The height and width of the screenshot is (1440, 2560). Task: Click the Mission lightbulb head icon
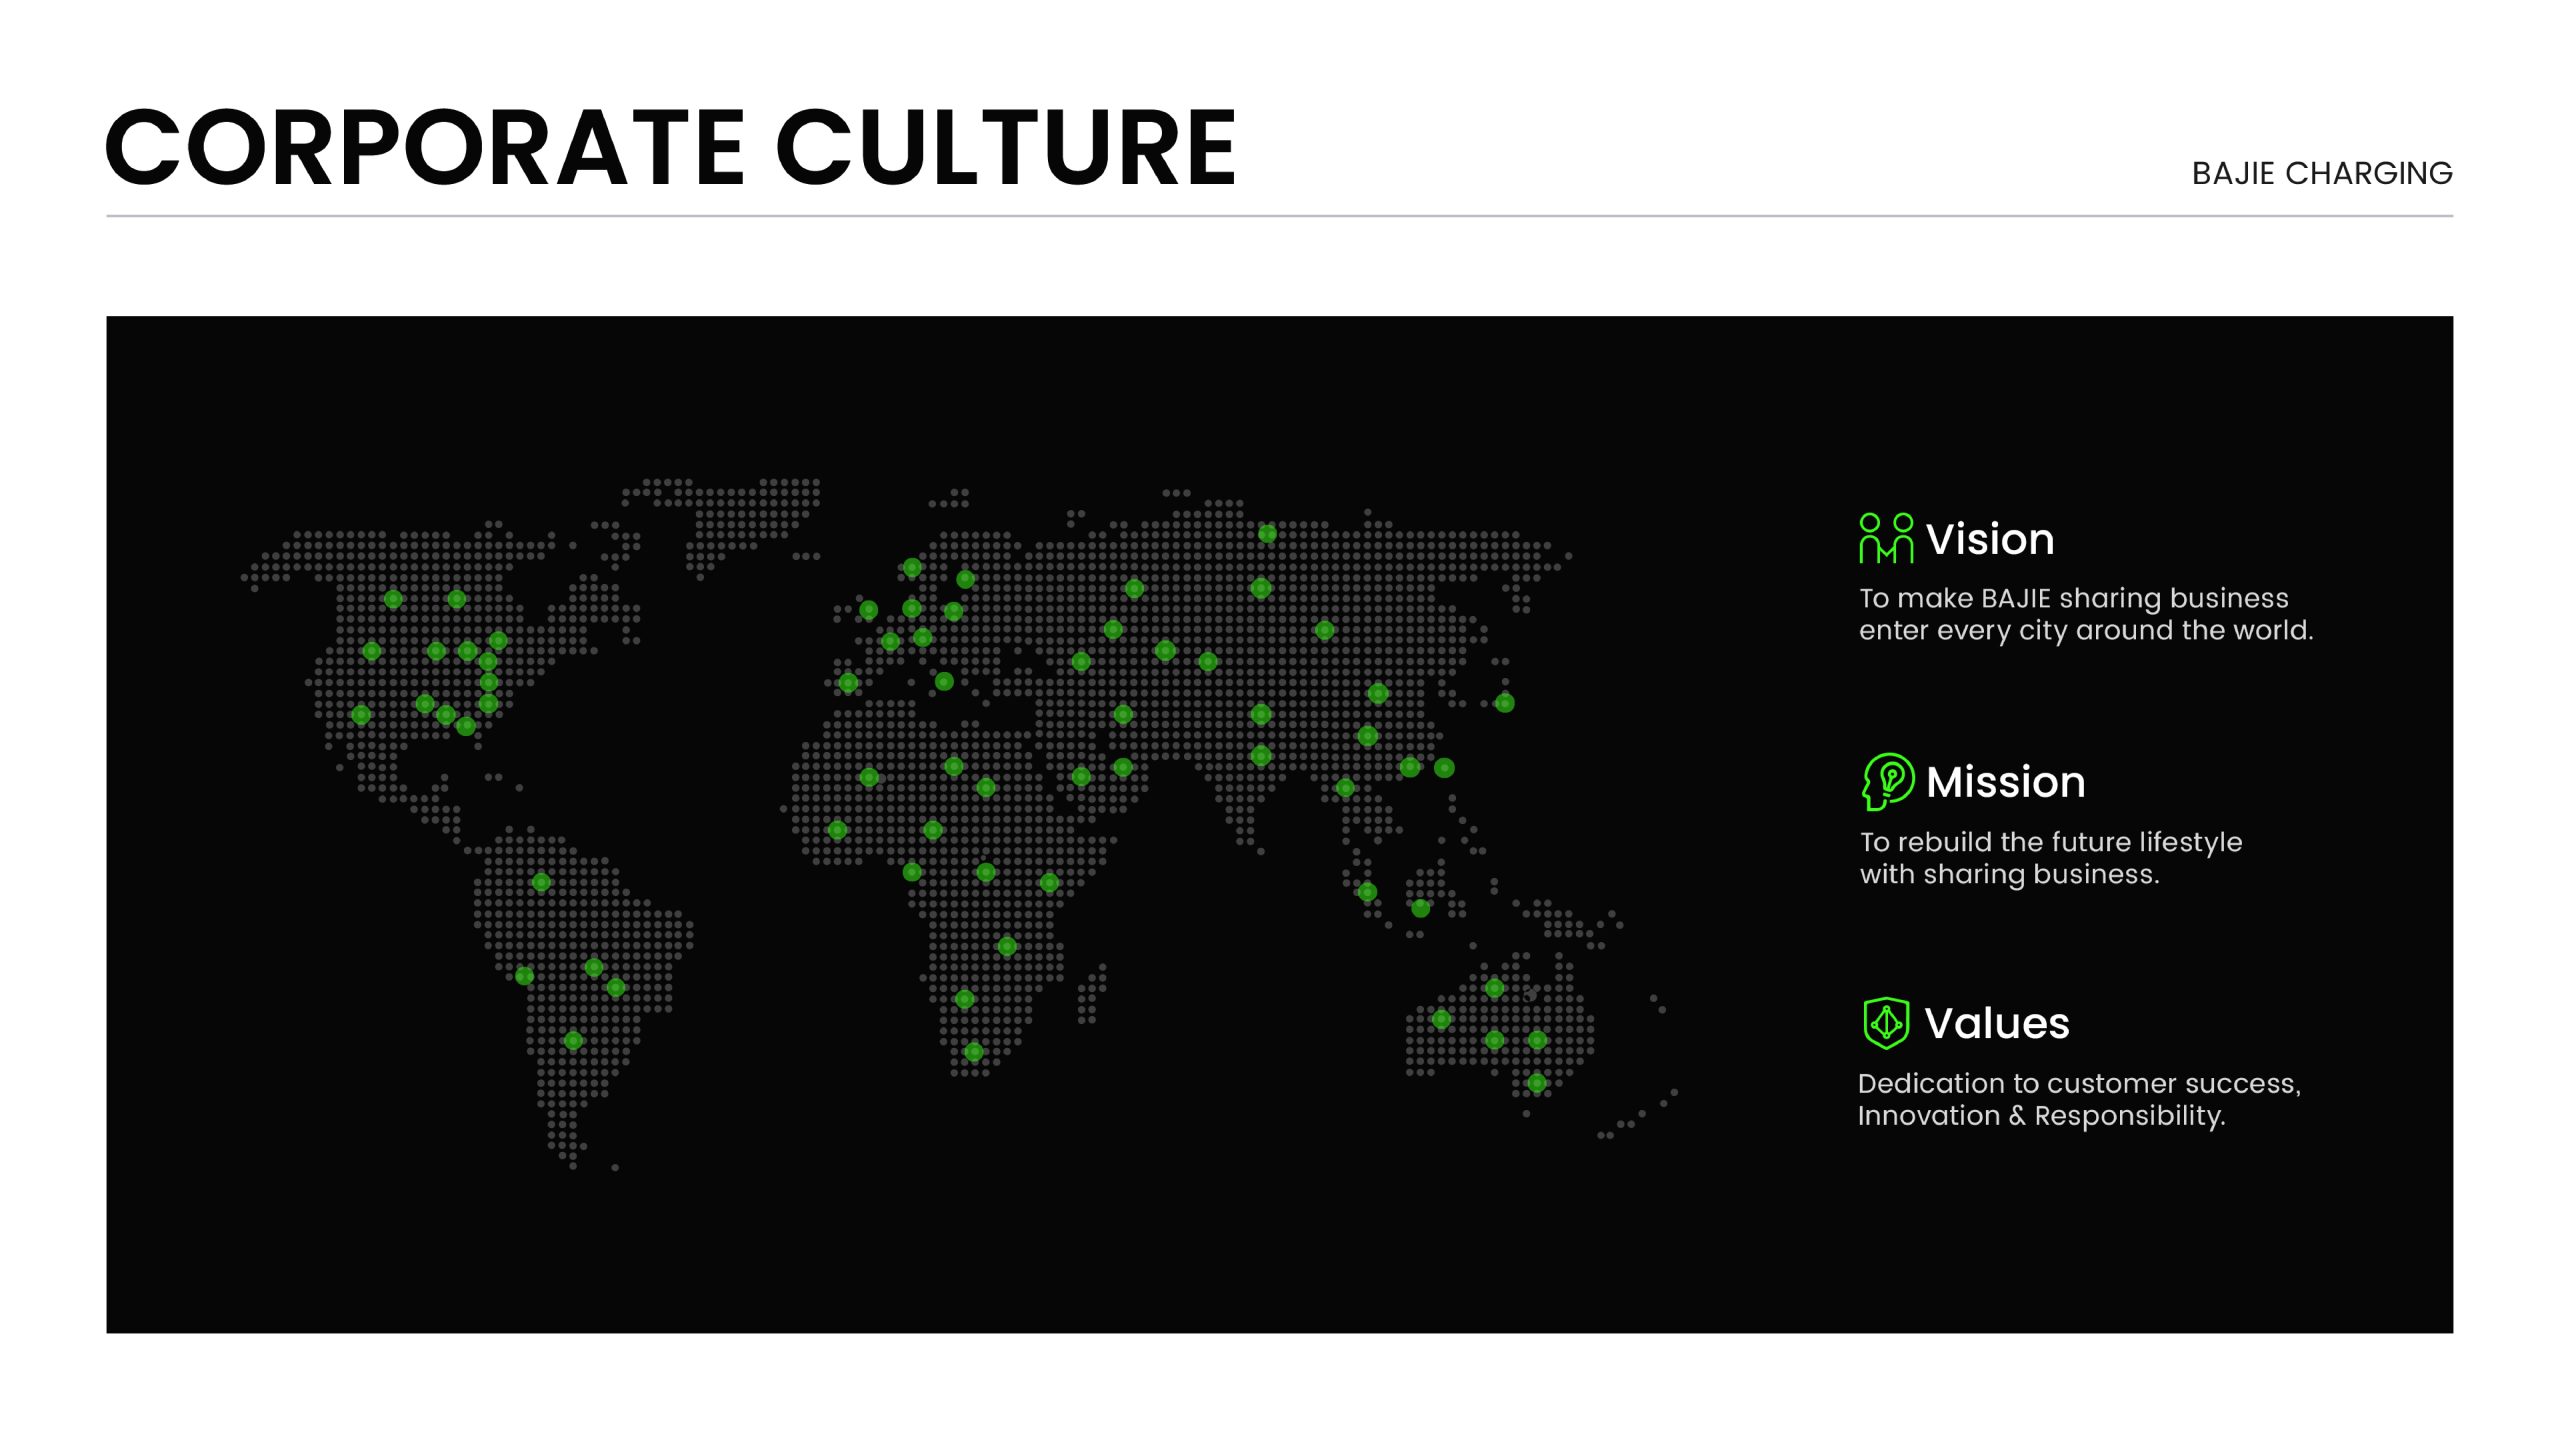1888,781
